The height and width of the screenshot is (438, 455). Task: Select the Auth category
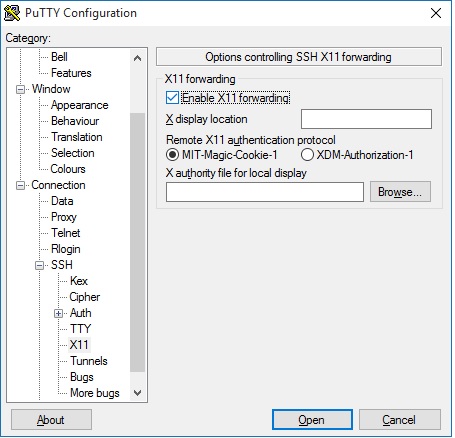coord(81,313)
